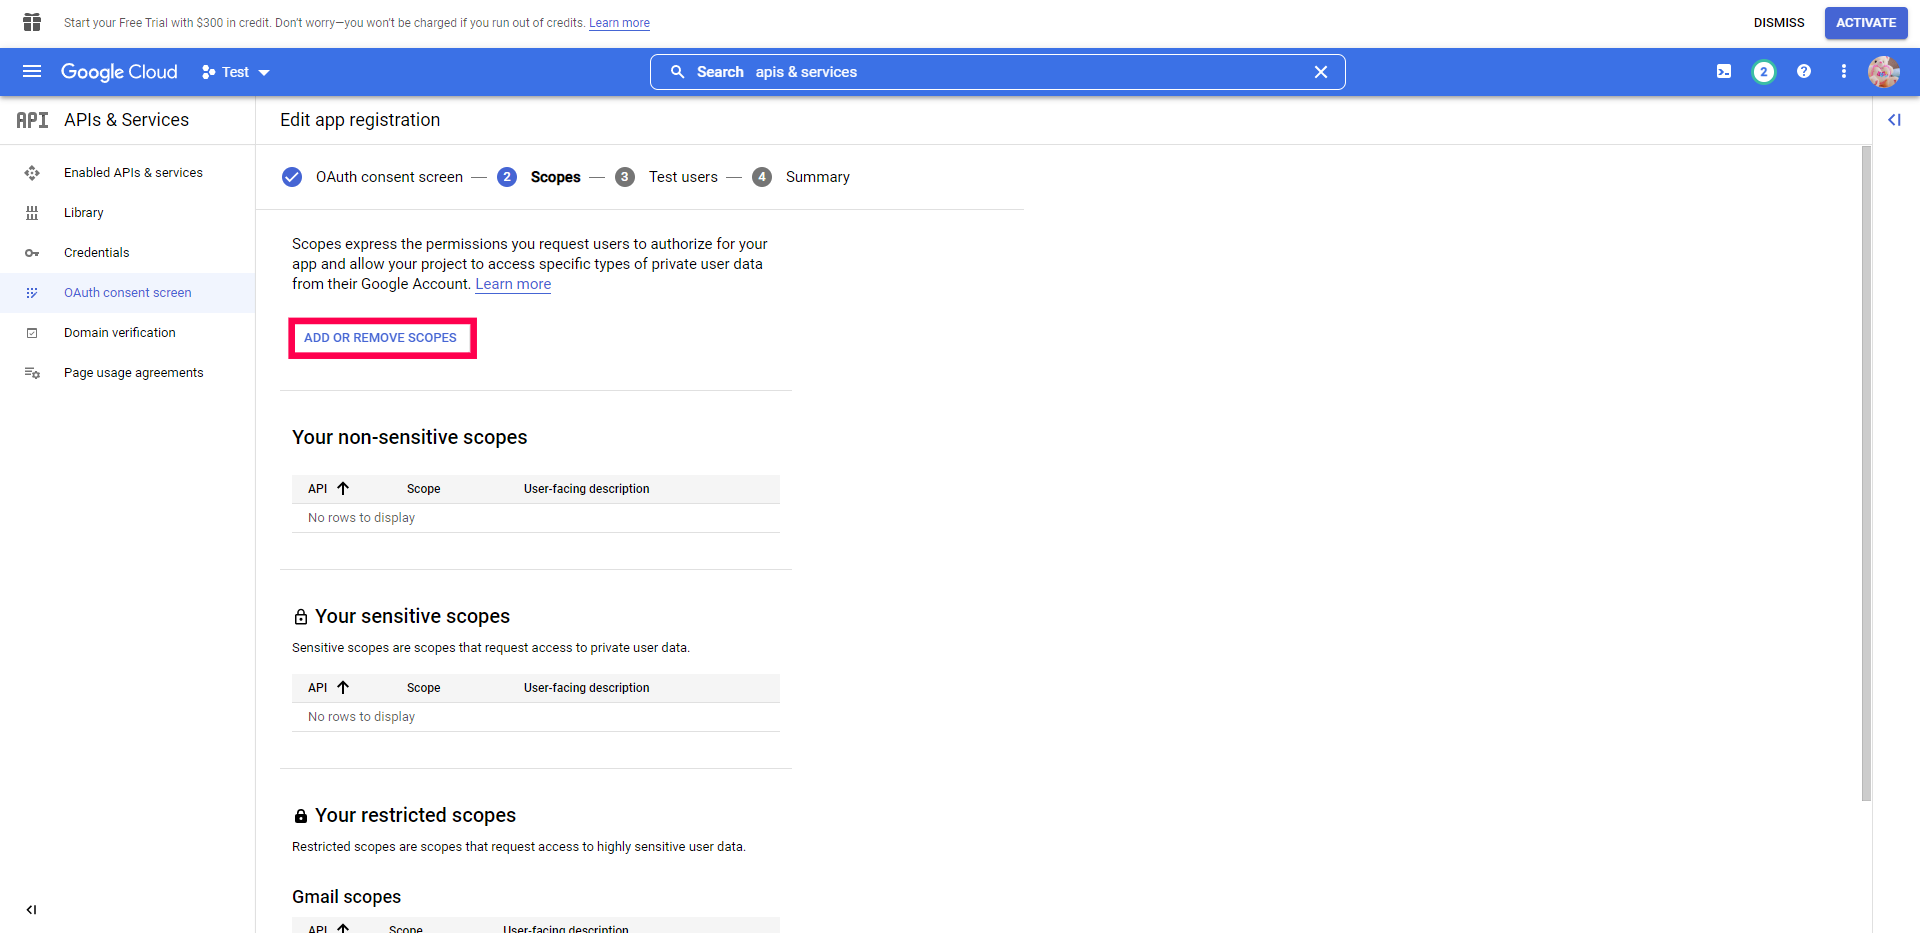
Task: Open Enabled APIs & services from sidebar
Action: (x=132, y=172)
